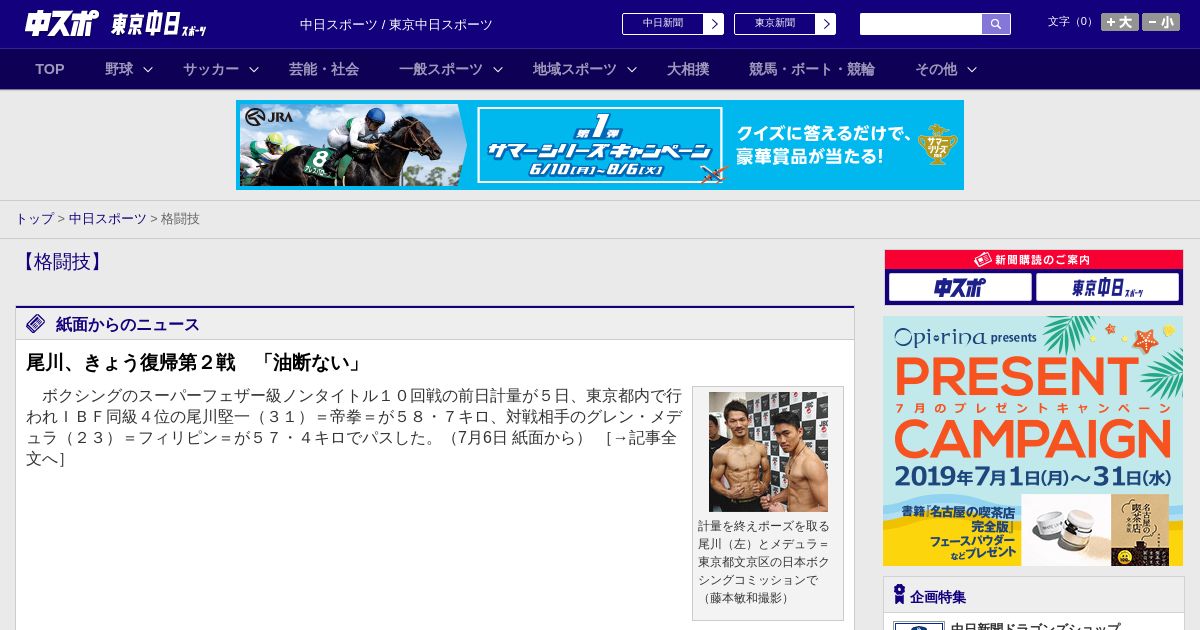Follow the 中日スポーツ breadcrumb link
Image resolution: width=1200 pixels, height=630 pixels.
(108, 219)
